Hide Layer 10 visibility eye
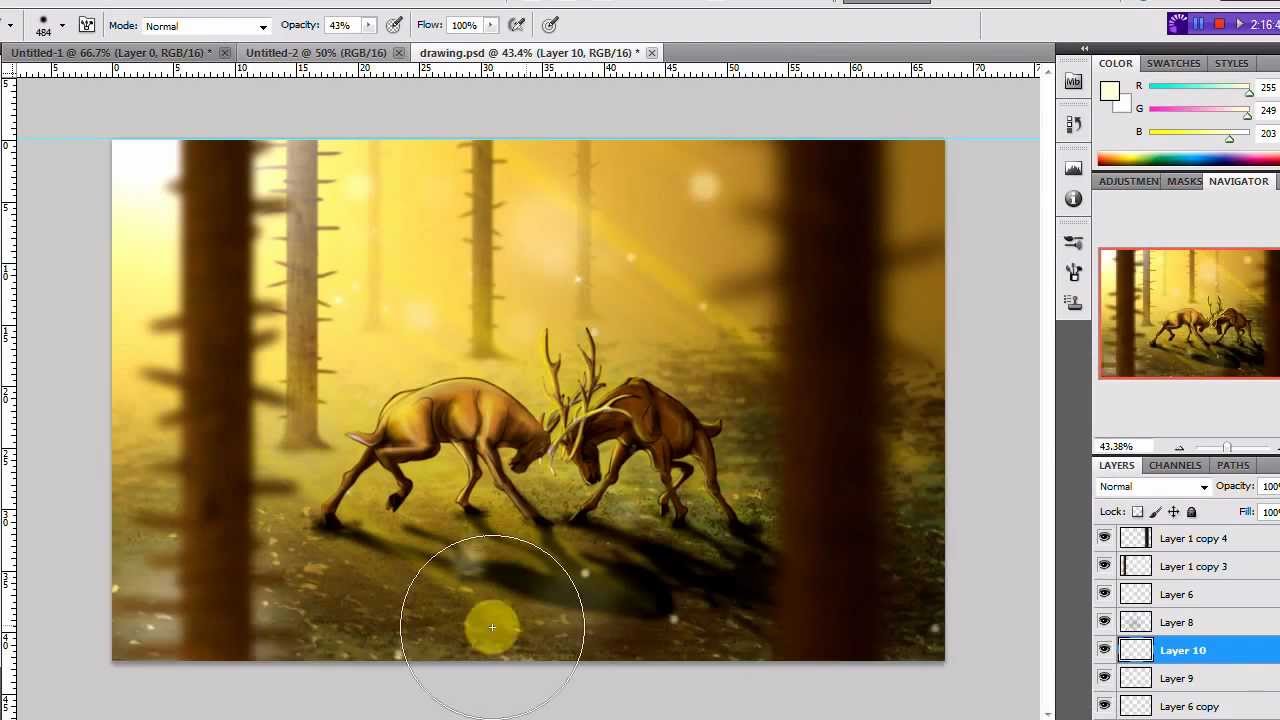 tap(1104, 650)
